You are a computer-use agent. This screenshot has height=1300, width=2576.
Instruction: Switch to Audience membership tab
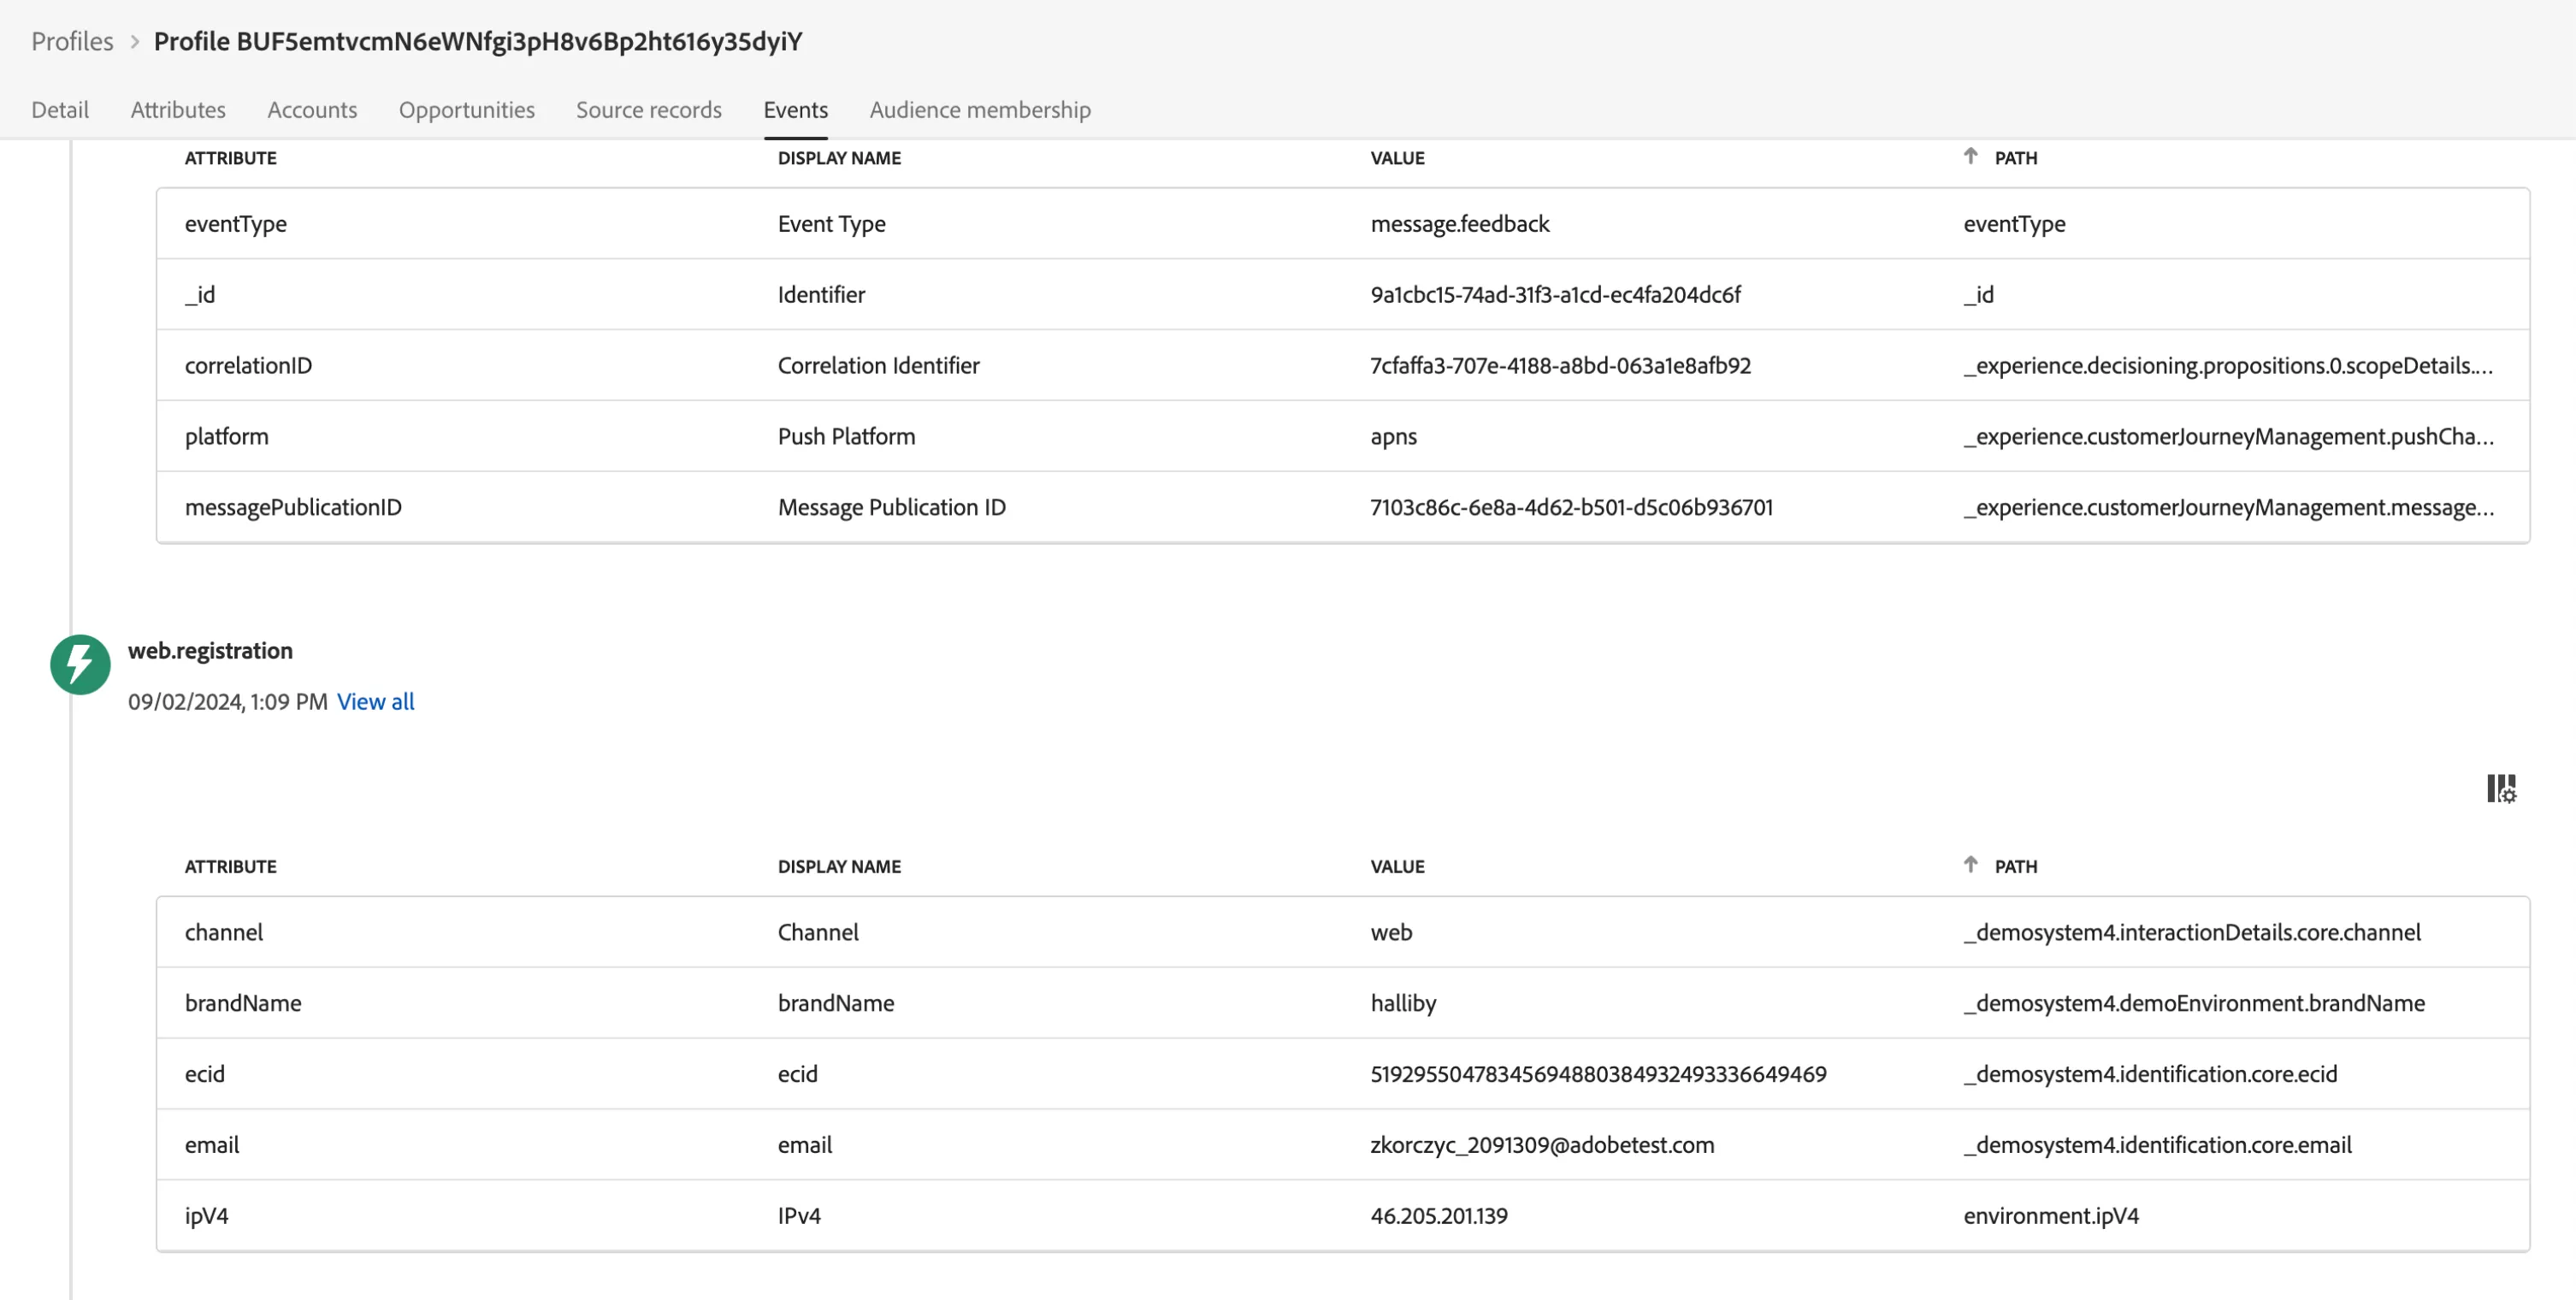[979, 110]
